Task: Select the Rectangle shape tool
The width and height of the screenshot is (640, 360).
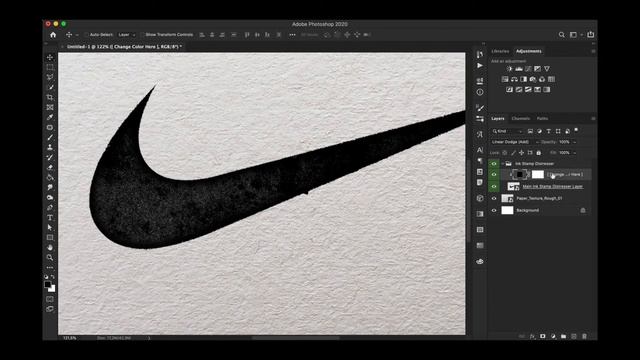Action: [50, 238]
